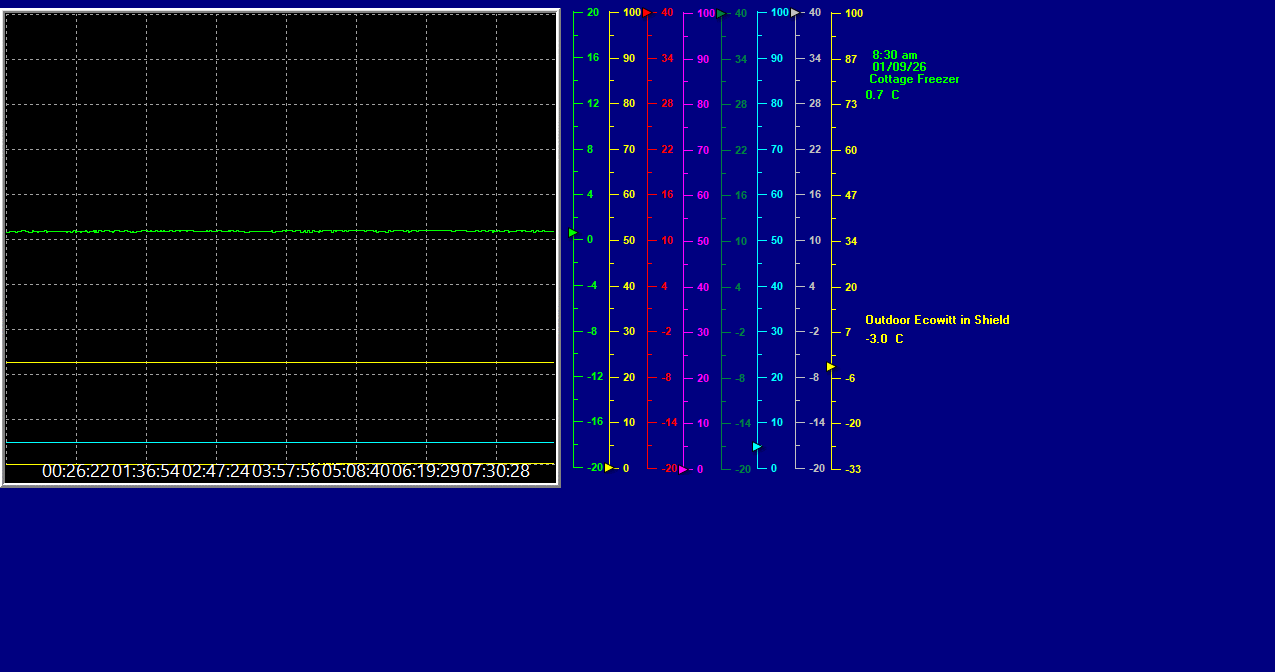Click the 73 tick on the rightmost yellow scale
The width and height of the screenshot is (1275, 672).
[x=851, y=104]
